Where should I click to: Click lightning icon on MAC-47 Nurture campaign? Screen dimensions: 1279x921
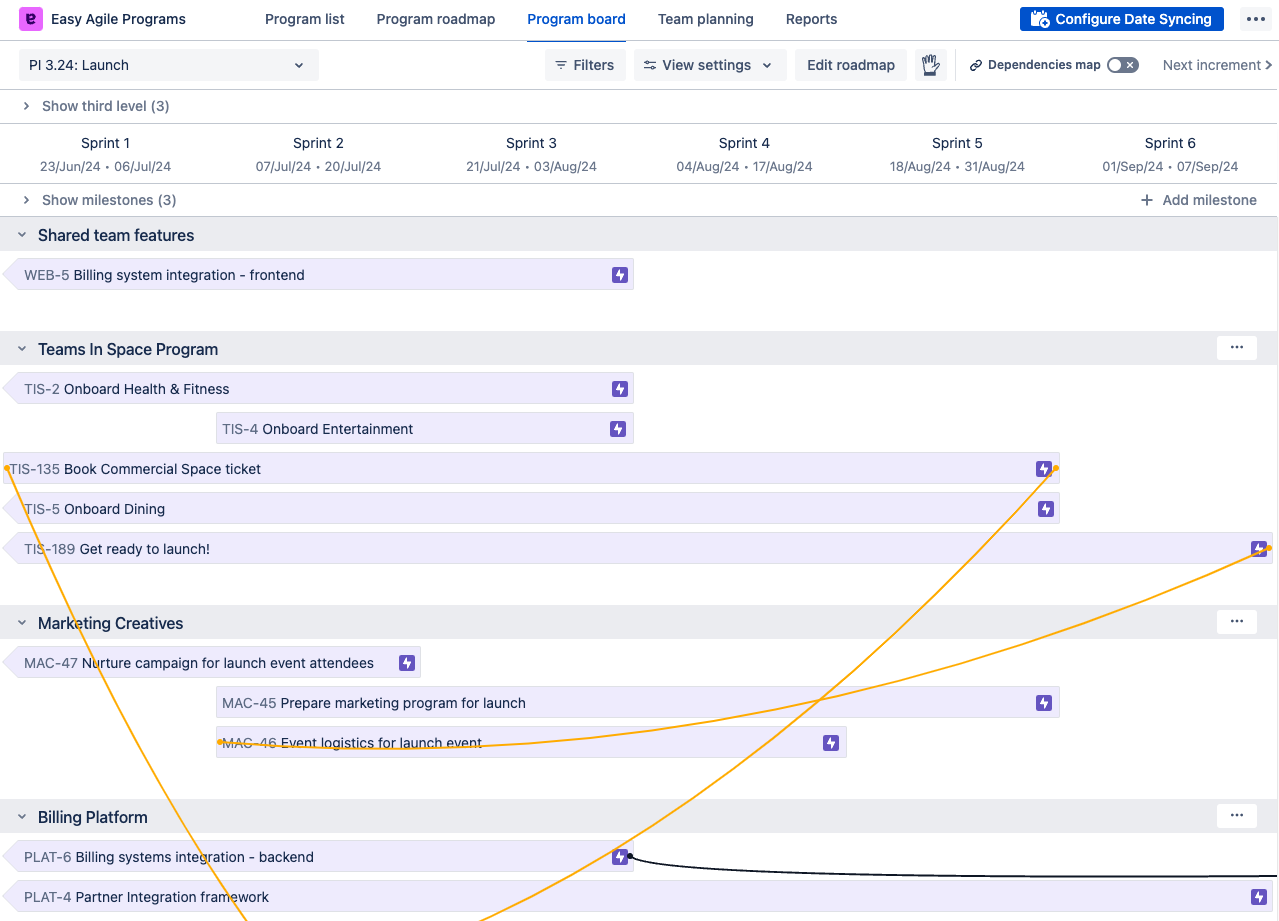coord(407,663)
